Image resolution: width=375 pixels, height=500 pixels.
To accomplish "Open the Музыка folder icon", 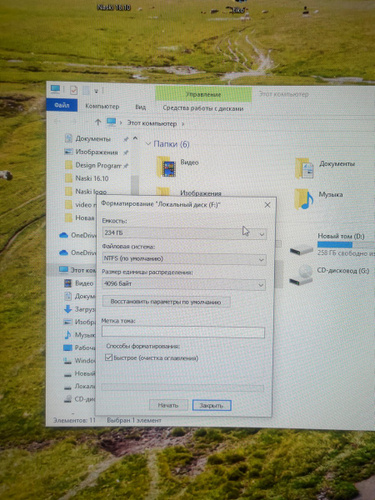I will 304,199.
